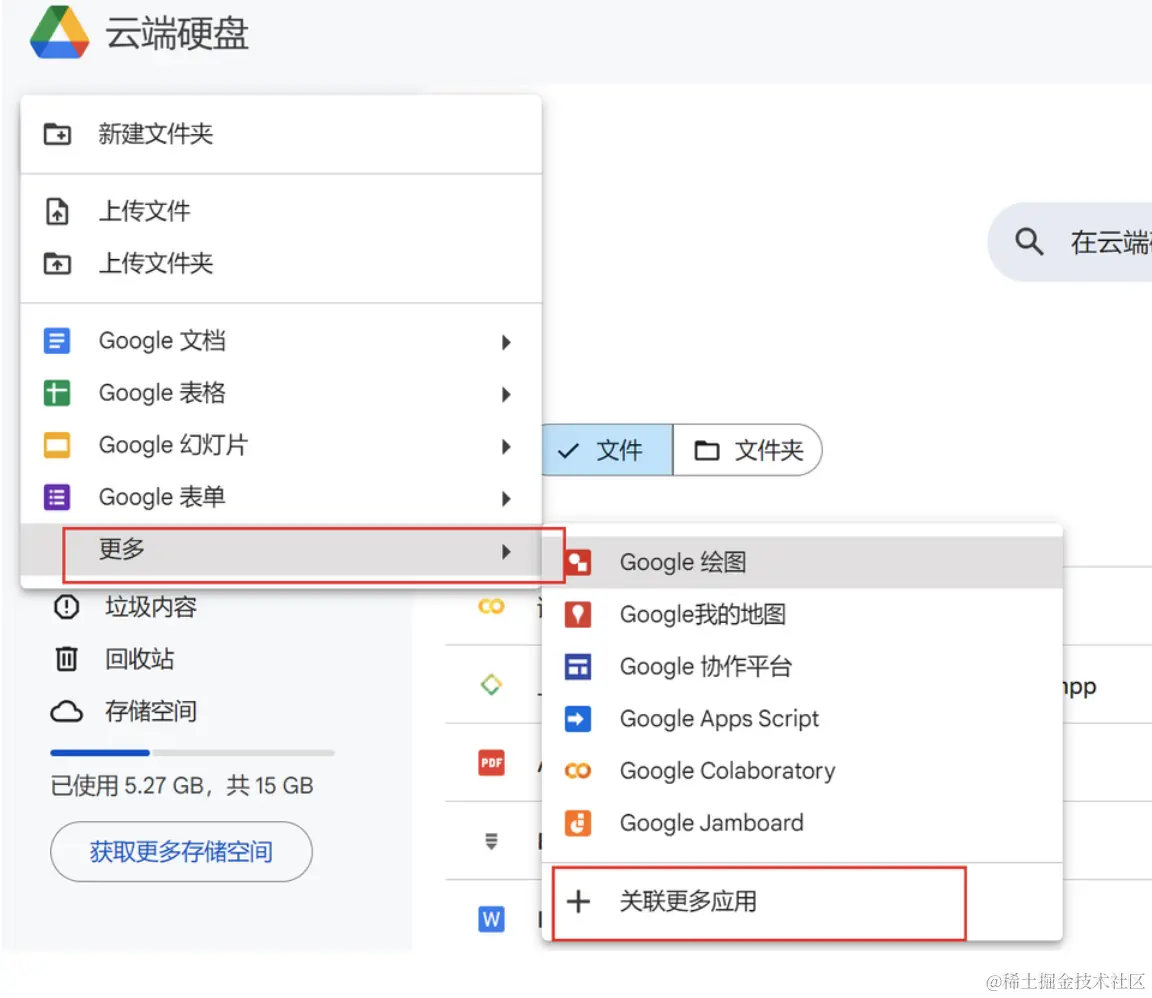
Task: Click the gray lines file icon
Action: [492, 841]
